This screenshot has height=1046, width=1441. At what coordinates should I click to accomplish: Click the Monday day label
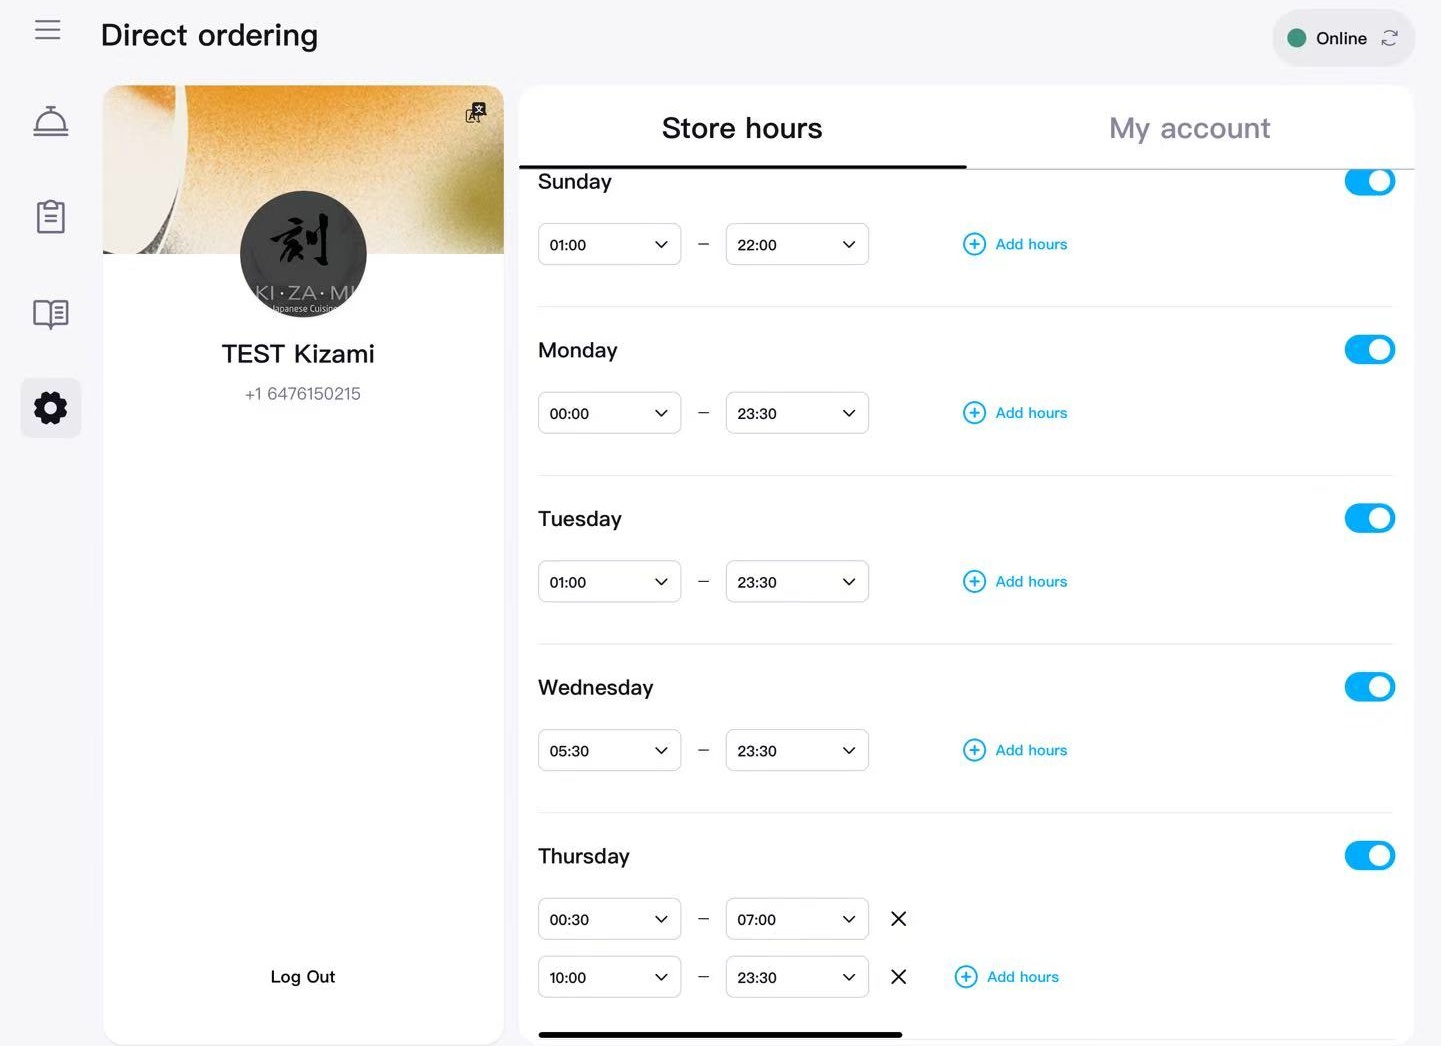click(x=578, y=350)
